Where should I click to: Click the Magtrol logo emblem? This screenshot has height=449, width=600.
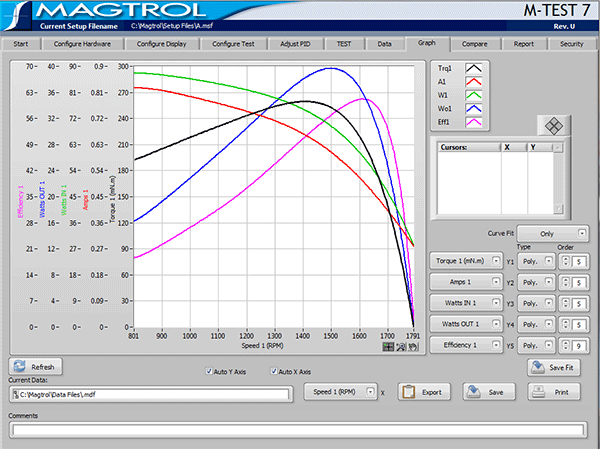coord(16,15)
